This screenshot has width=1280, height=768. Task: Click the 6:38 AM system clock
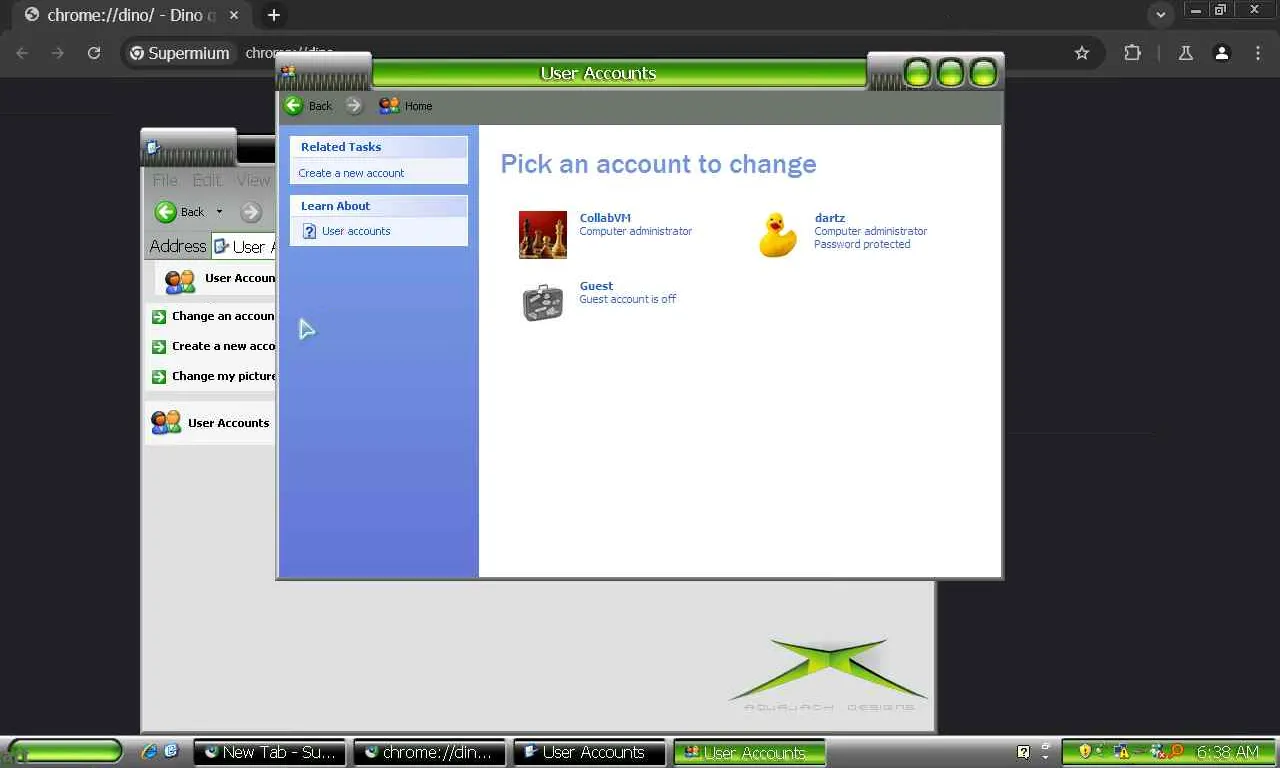(1228, 752)
